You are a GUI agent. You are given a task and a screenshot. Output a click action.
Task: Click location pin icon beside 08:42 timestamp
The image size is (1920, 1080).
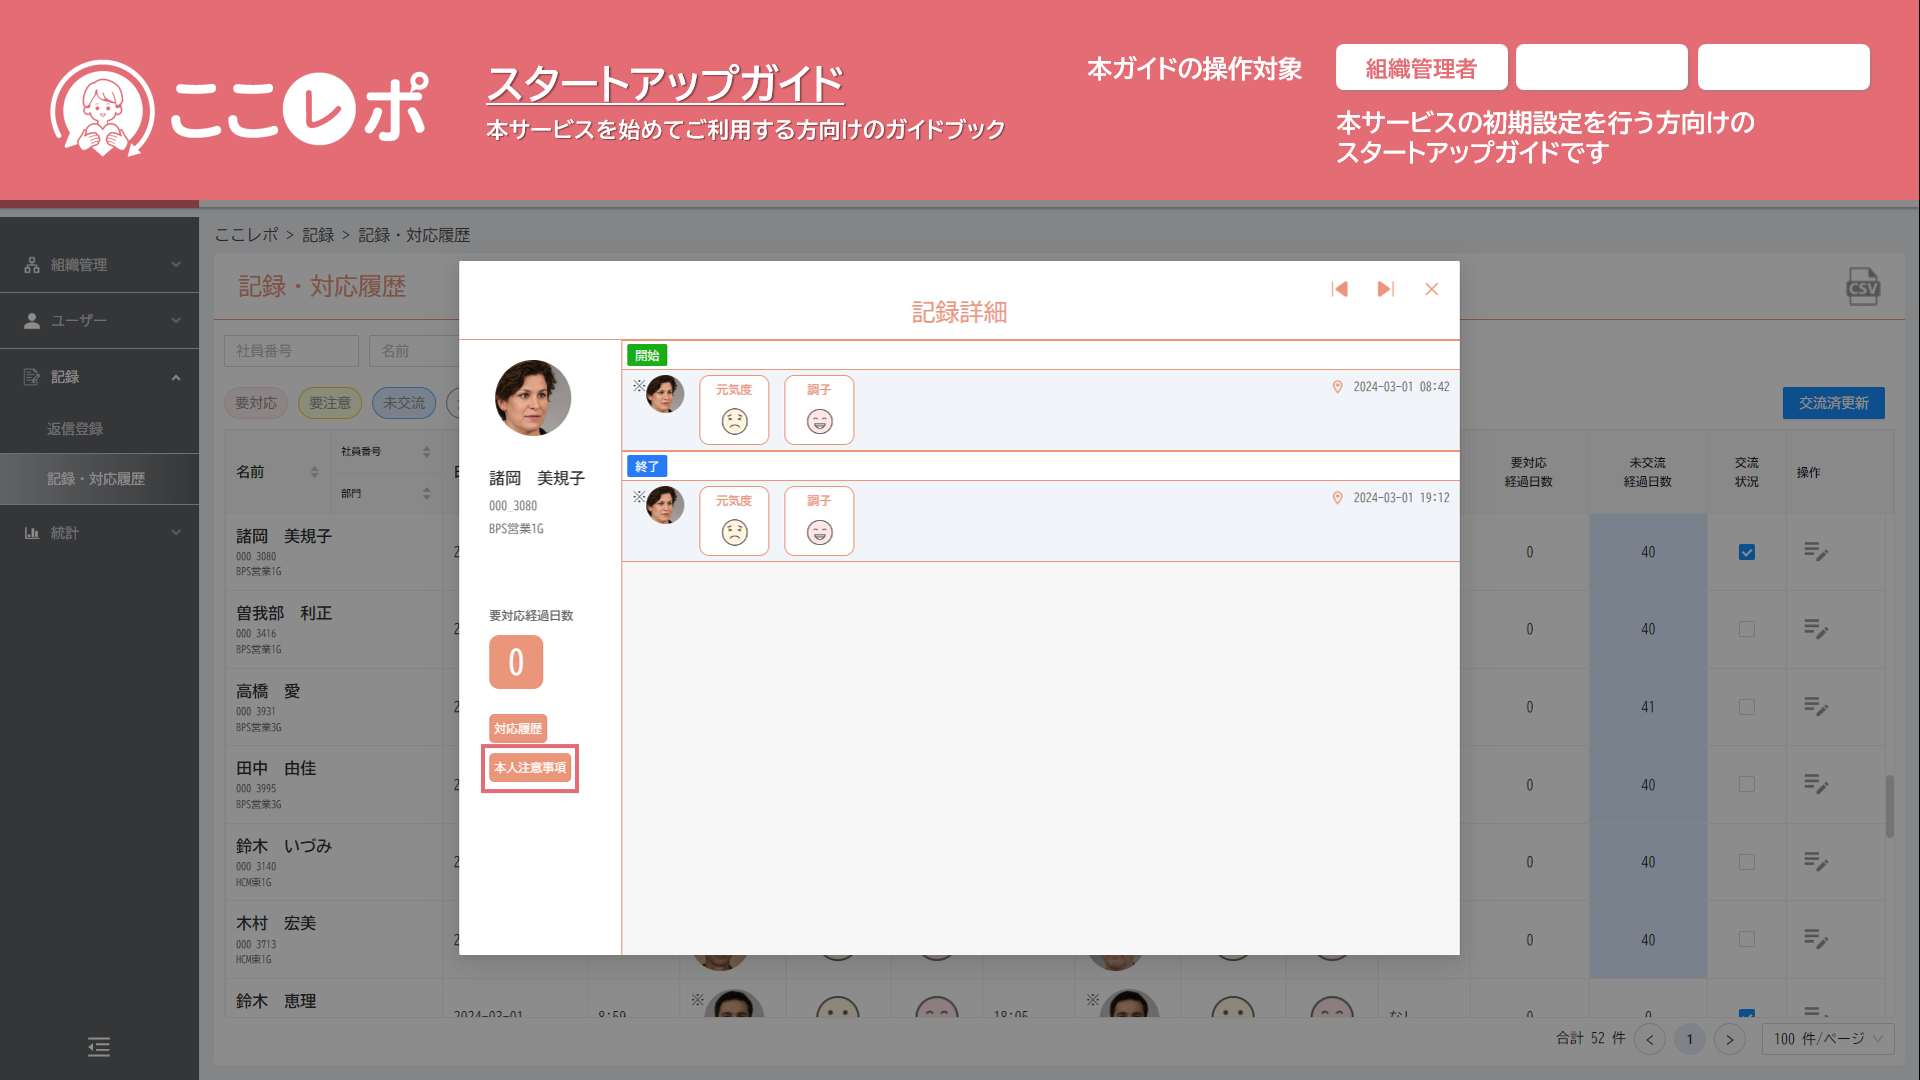(x=1337, y=387)
